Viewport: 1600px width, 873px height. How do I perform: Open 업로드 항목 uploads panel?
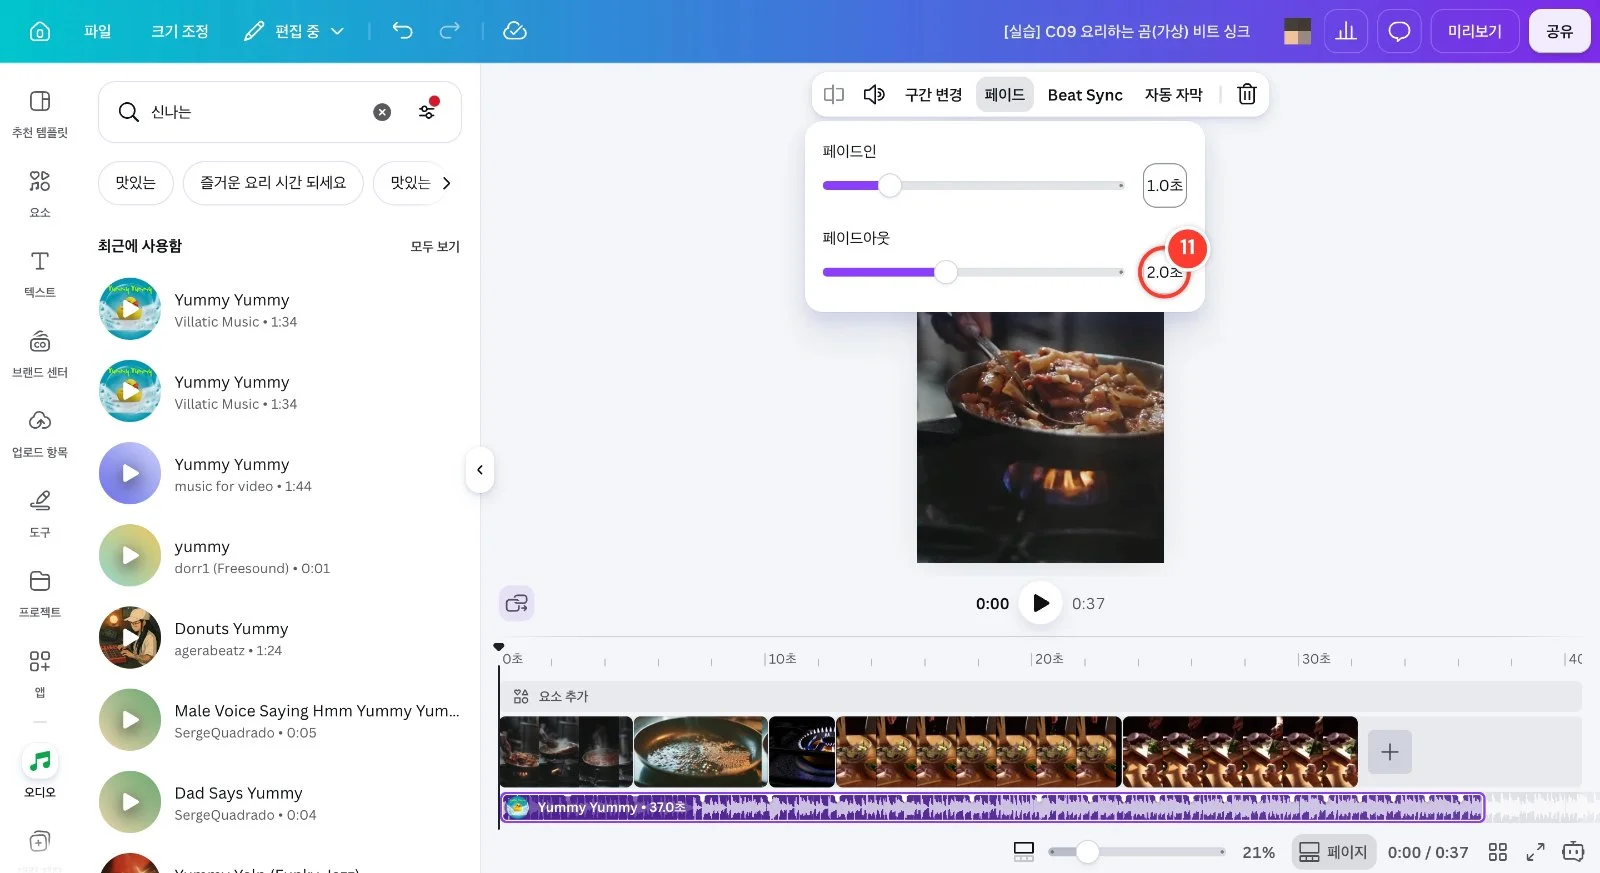[40, 434]
